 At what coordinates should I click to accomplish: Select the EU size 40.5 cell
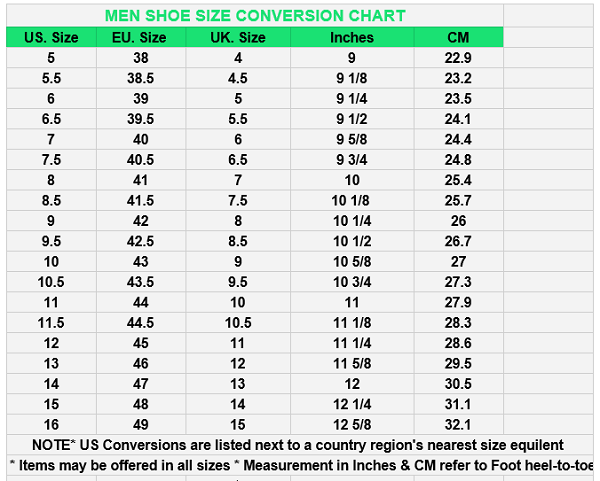[140, 160]
